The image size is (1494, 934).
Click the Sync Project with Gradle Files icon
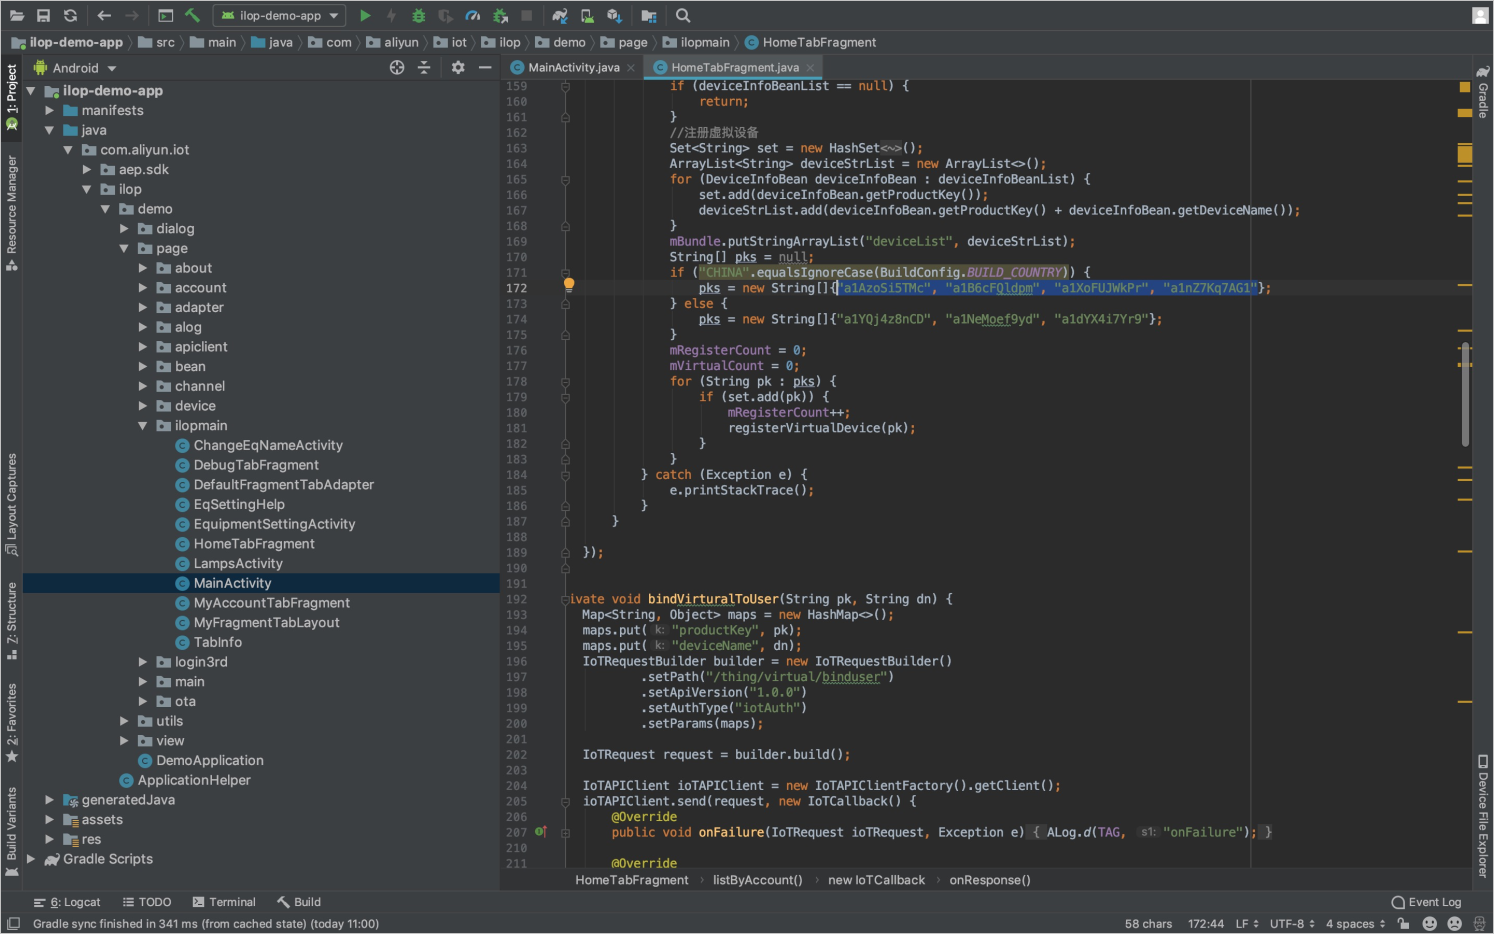point(560,16)
